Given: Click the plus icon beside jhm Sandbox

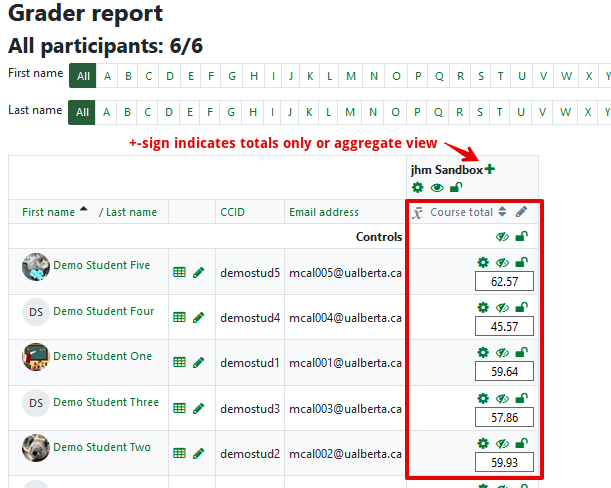Looking at the screenshot, I should (x=490, y=169).
